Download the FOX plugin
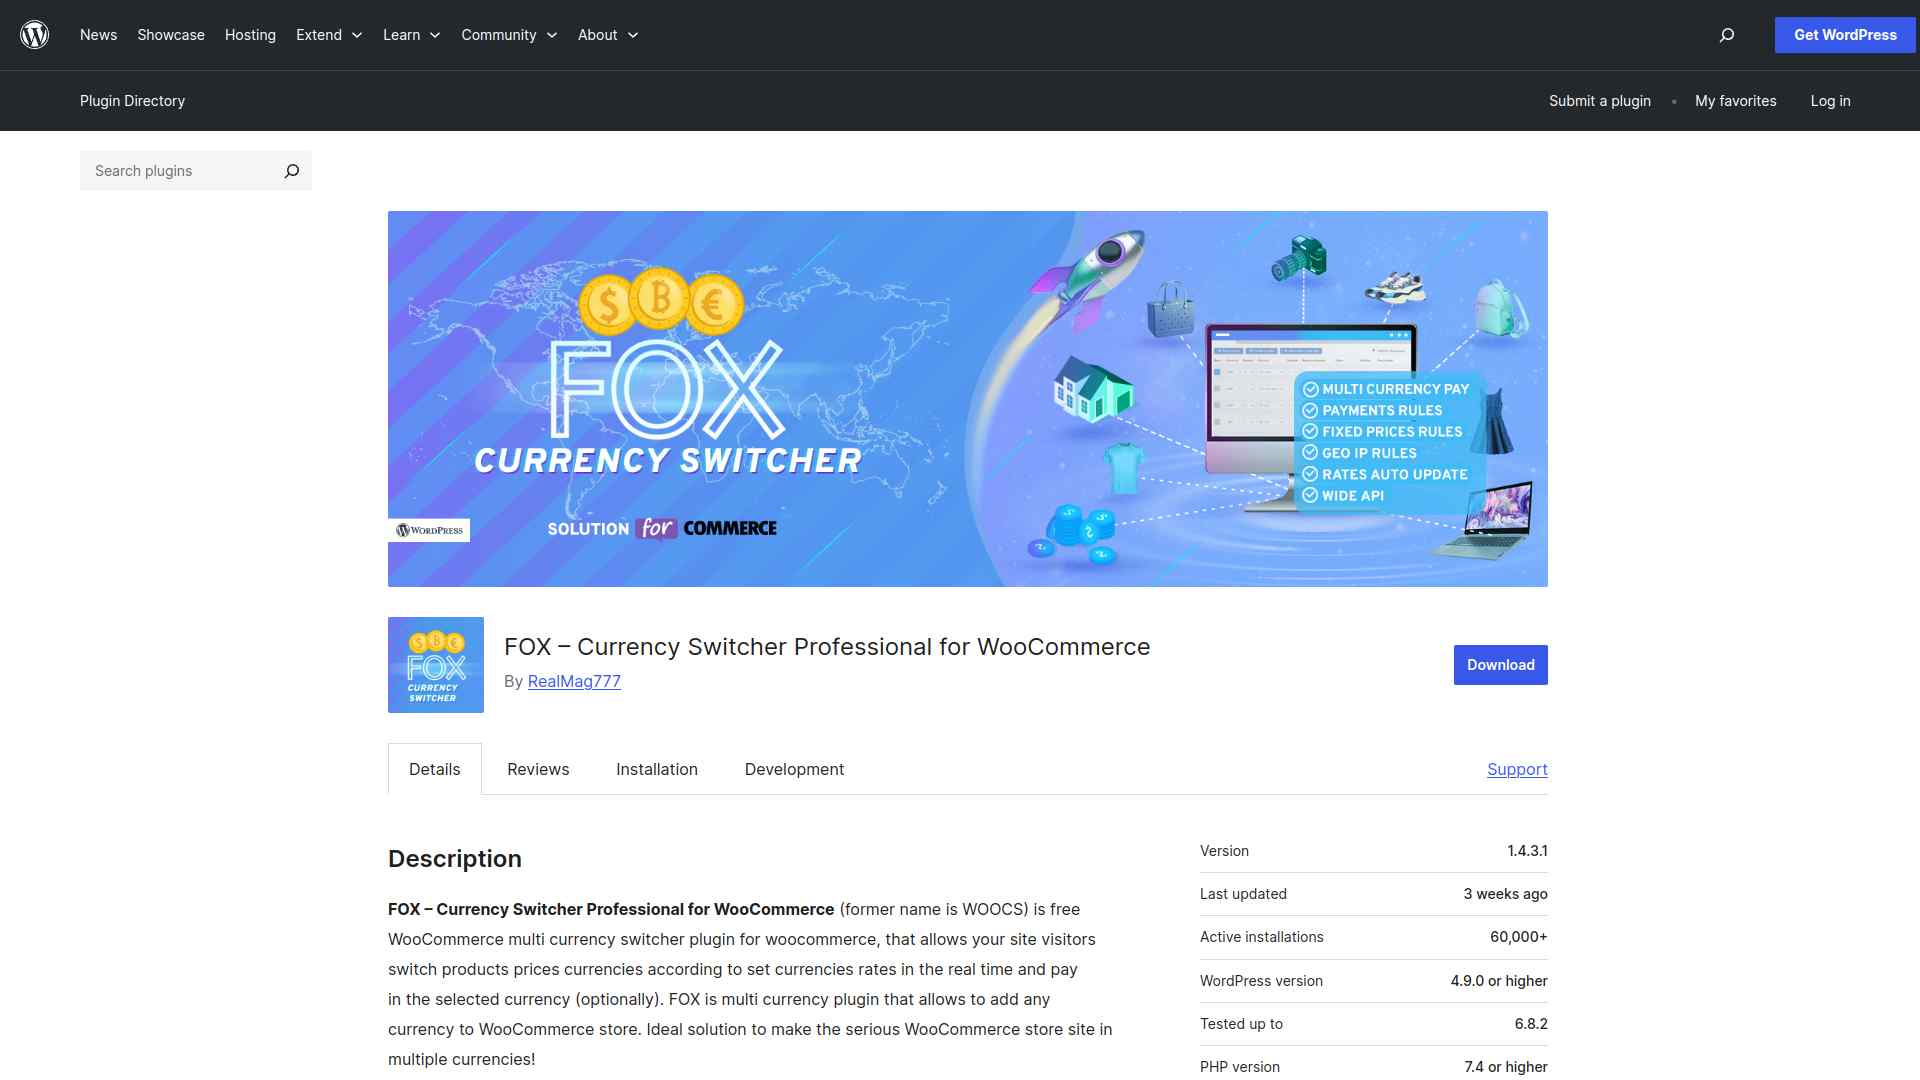Screen dimensions: 1920x1080 [x=1501, y=665]
